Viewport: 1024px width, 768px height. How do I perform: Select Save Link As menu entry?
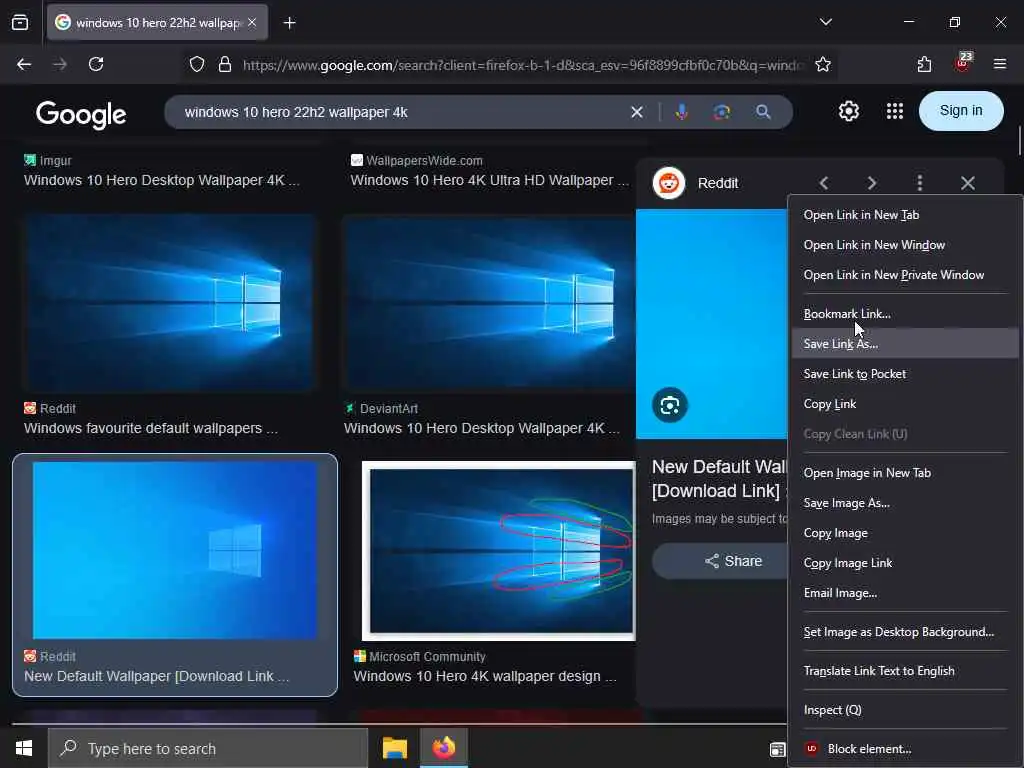[904, 344]
